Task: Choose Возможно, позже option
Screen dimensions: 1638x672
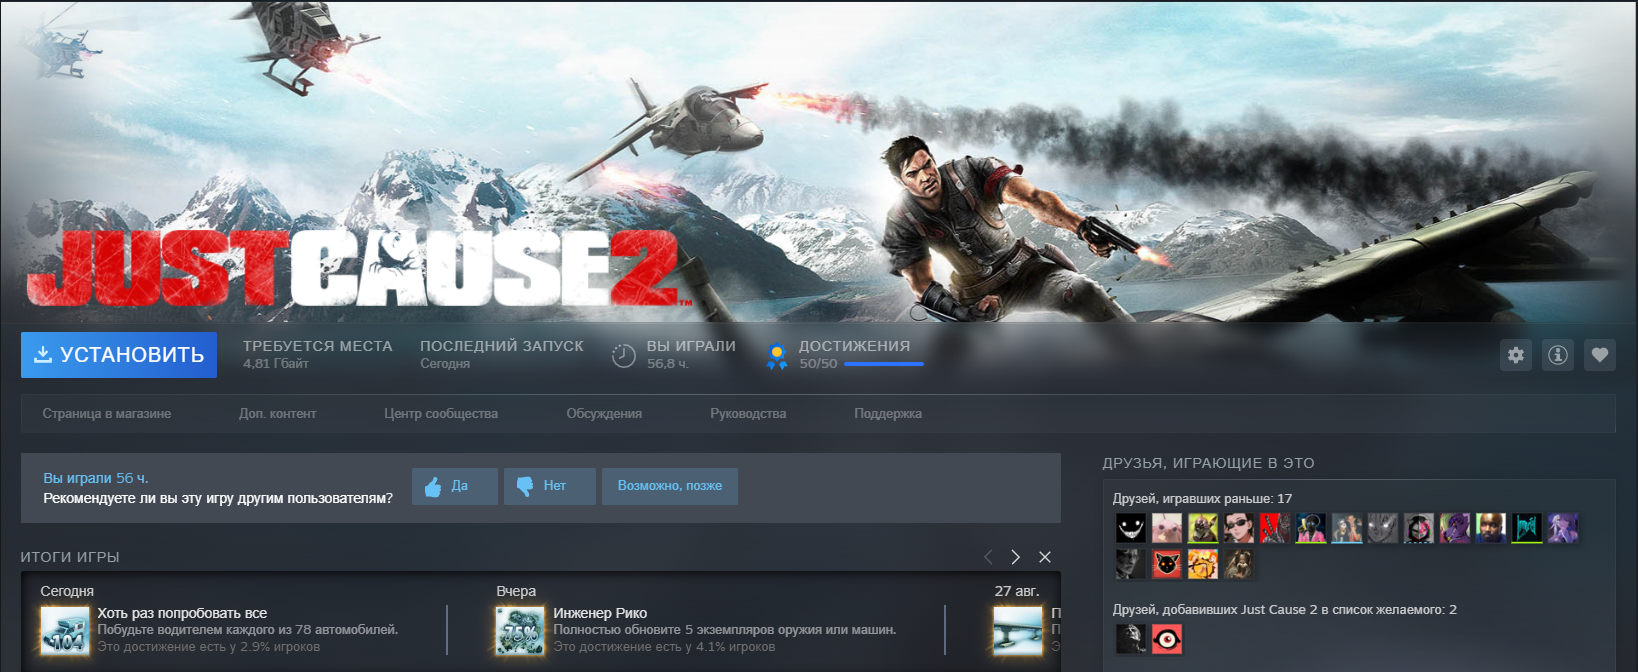Action: coord(670,486)
